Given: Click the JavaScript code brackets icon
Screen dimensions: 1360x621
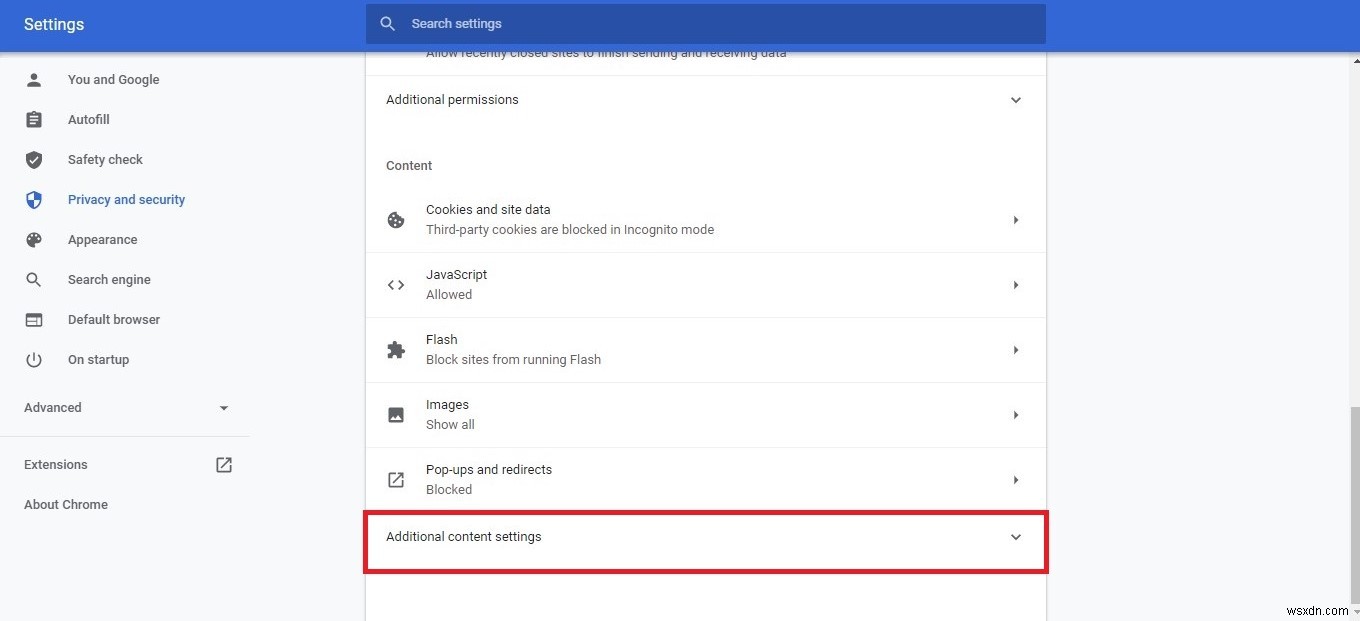Looking at the screenshot, I should click(x=396, y=285).
